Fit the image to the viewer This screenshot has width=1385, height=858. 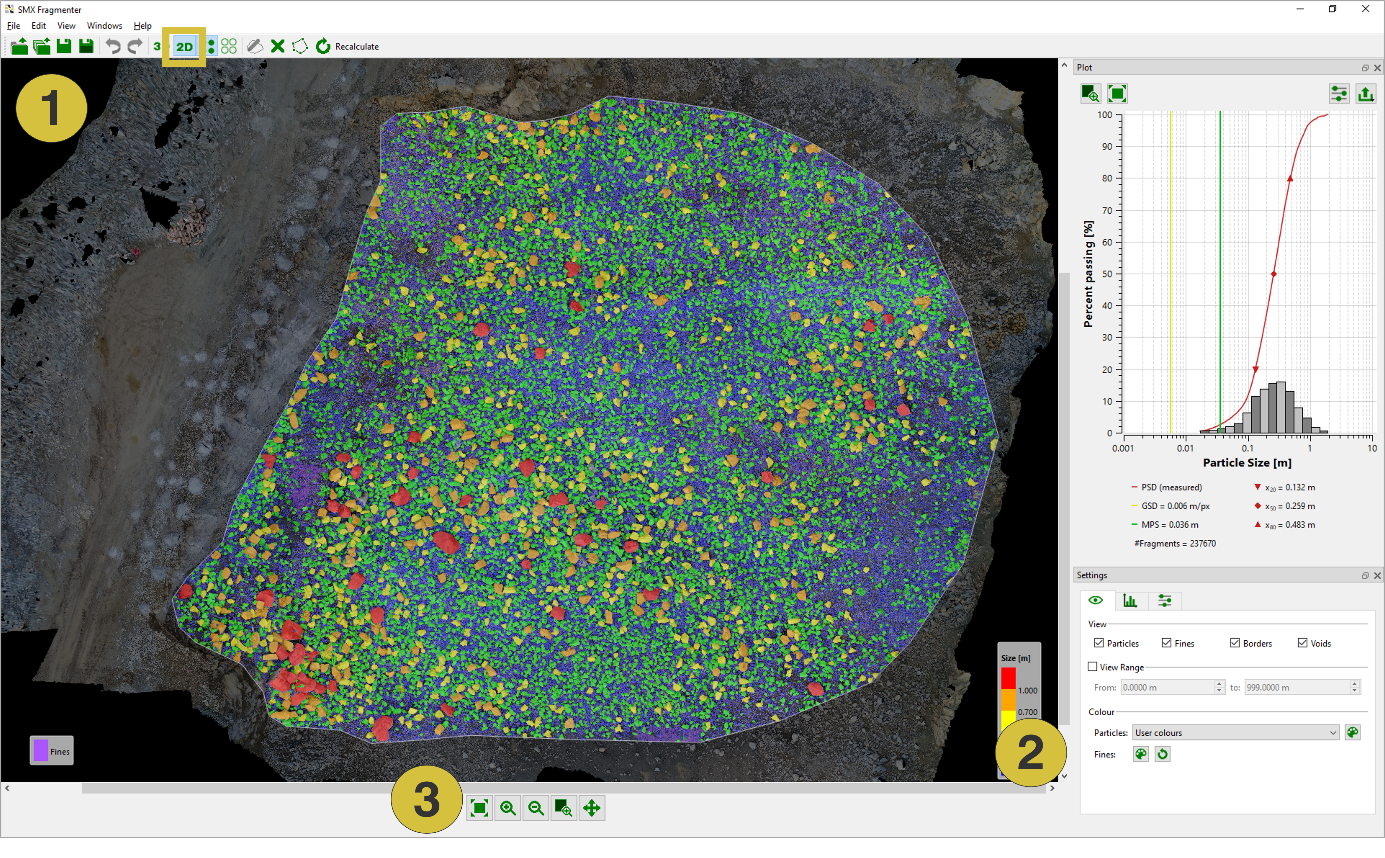tap(479, 808)
